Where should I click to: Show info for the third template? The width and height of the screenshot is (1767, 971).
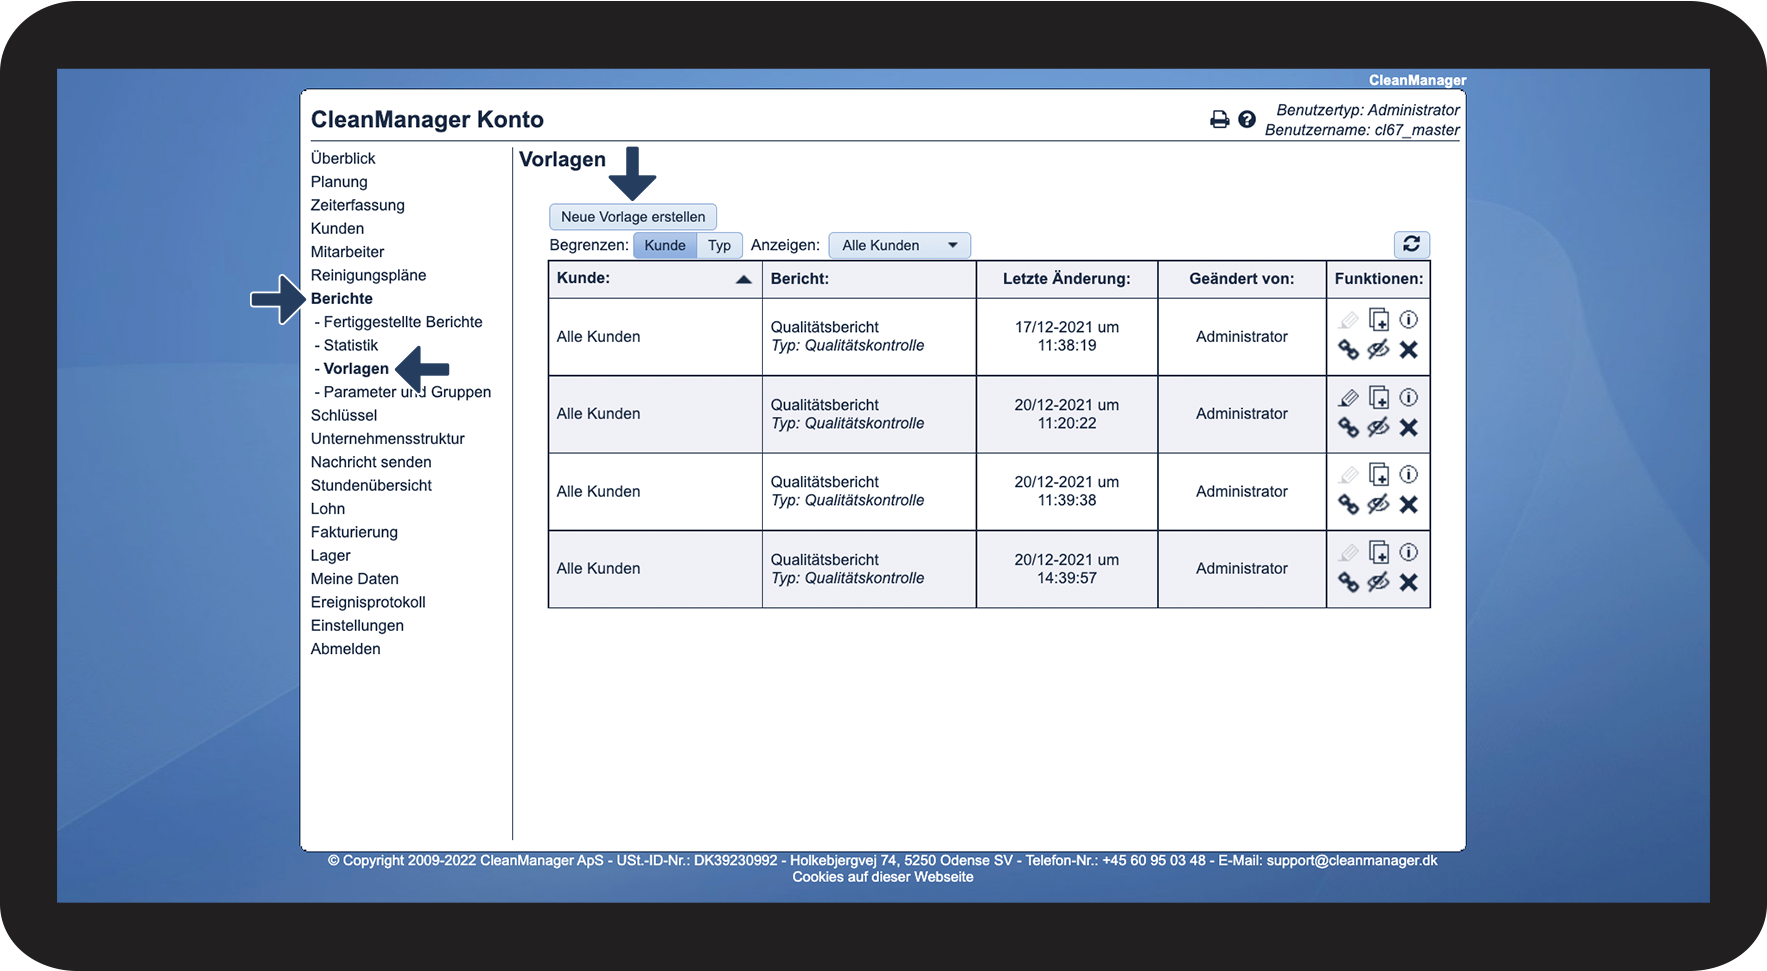[1408, 475]
